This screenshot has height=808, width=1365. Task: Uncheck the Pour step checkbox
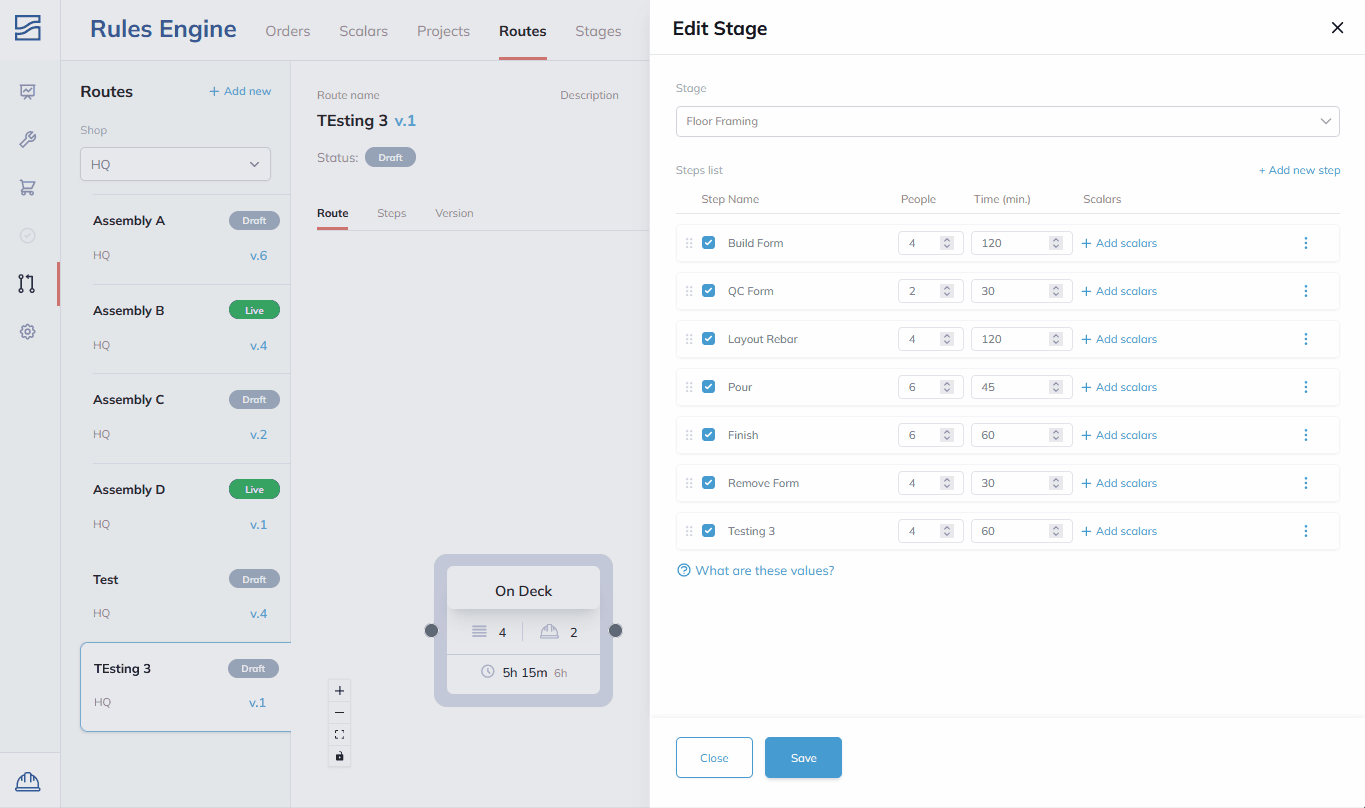(x=709, y=387)
